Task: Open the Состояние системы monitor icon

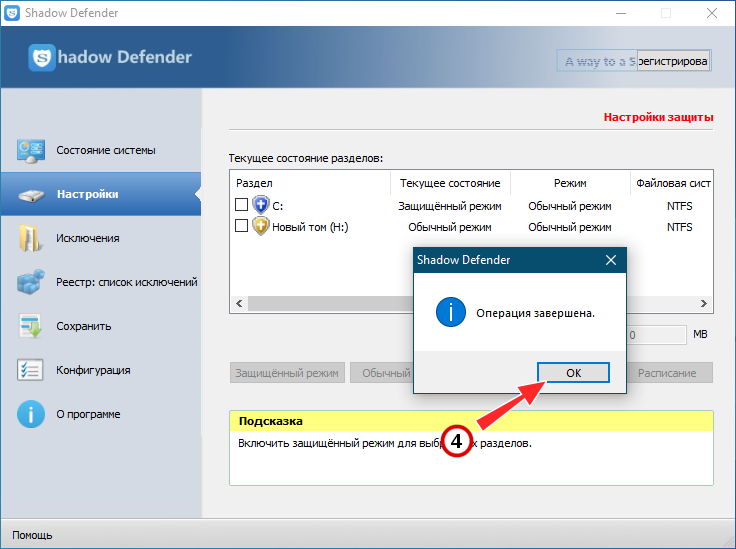Action: (x=31, y=151)
